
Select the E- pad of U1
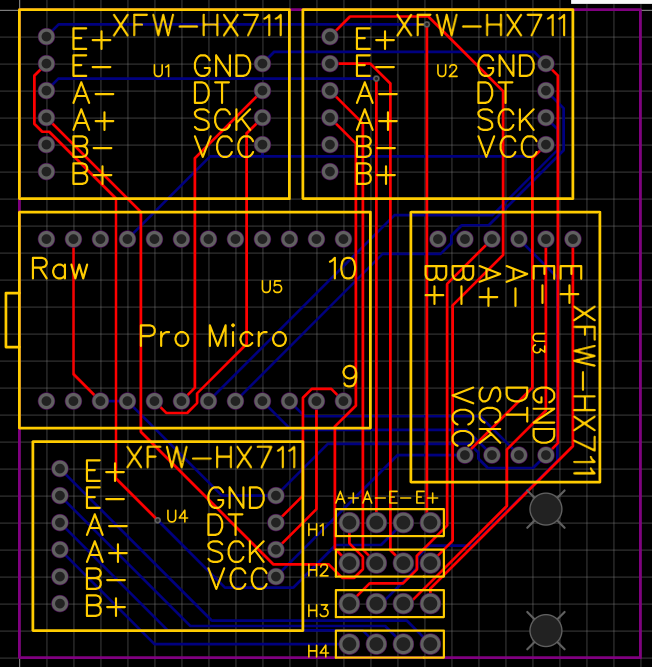coord(46,64)
